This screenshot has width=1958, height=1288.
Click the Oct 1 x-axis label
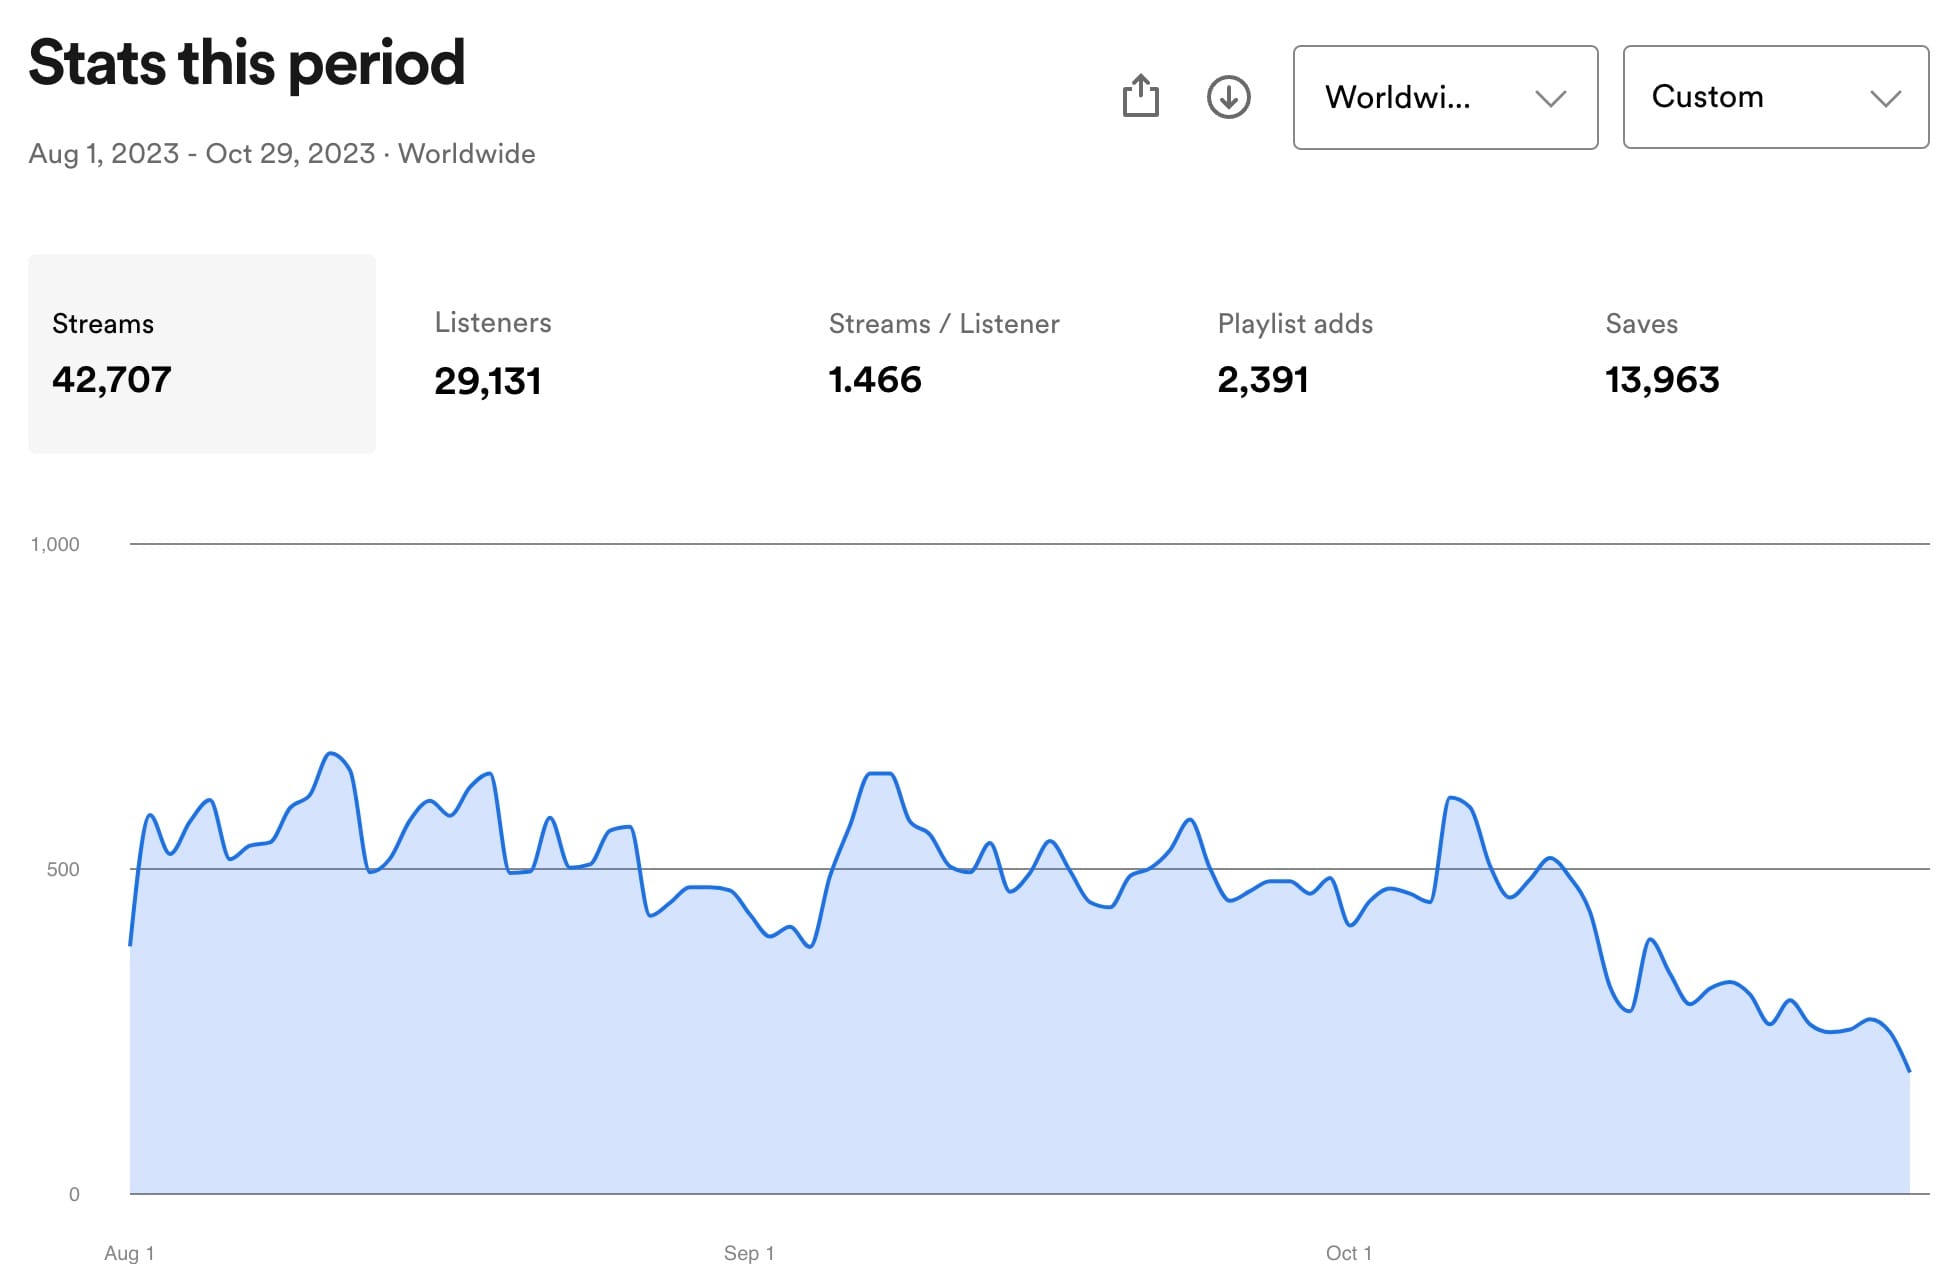coord(1348,1253)
